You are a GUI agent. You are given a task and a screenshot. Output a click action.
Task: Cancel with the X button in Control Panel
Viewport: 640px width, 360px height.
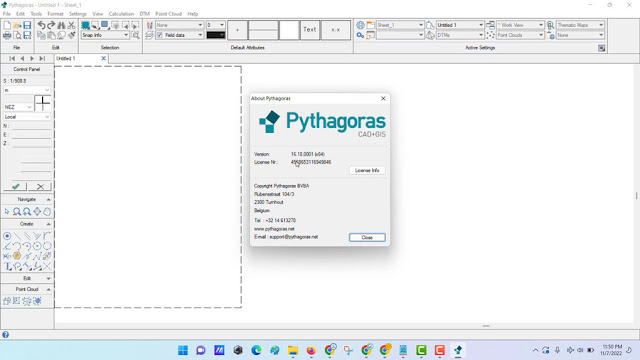click(40, 187)
